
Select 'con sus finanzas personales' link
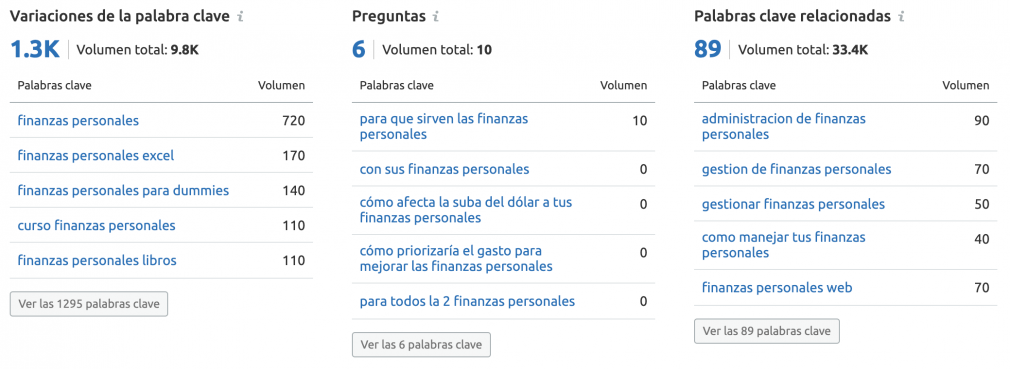pyautogui.click(x=444, y=169)
